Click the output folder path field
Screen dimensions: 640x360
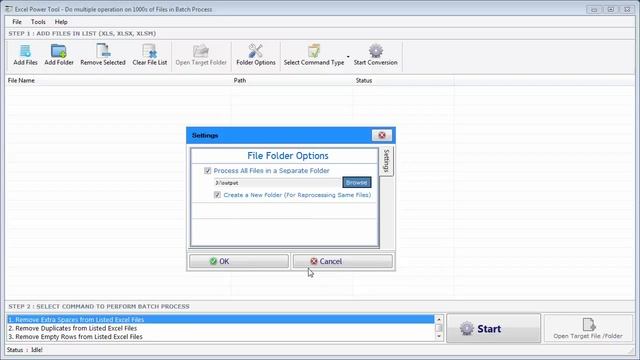tap(278, 183)
